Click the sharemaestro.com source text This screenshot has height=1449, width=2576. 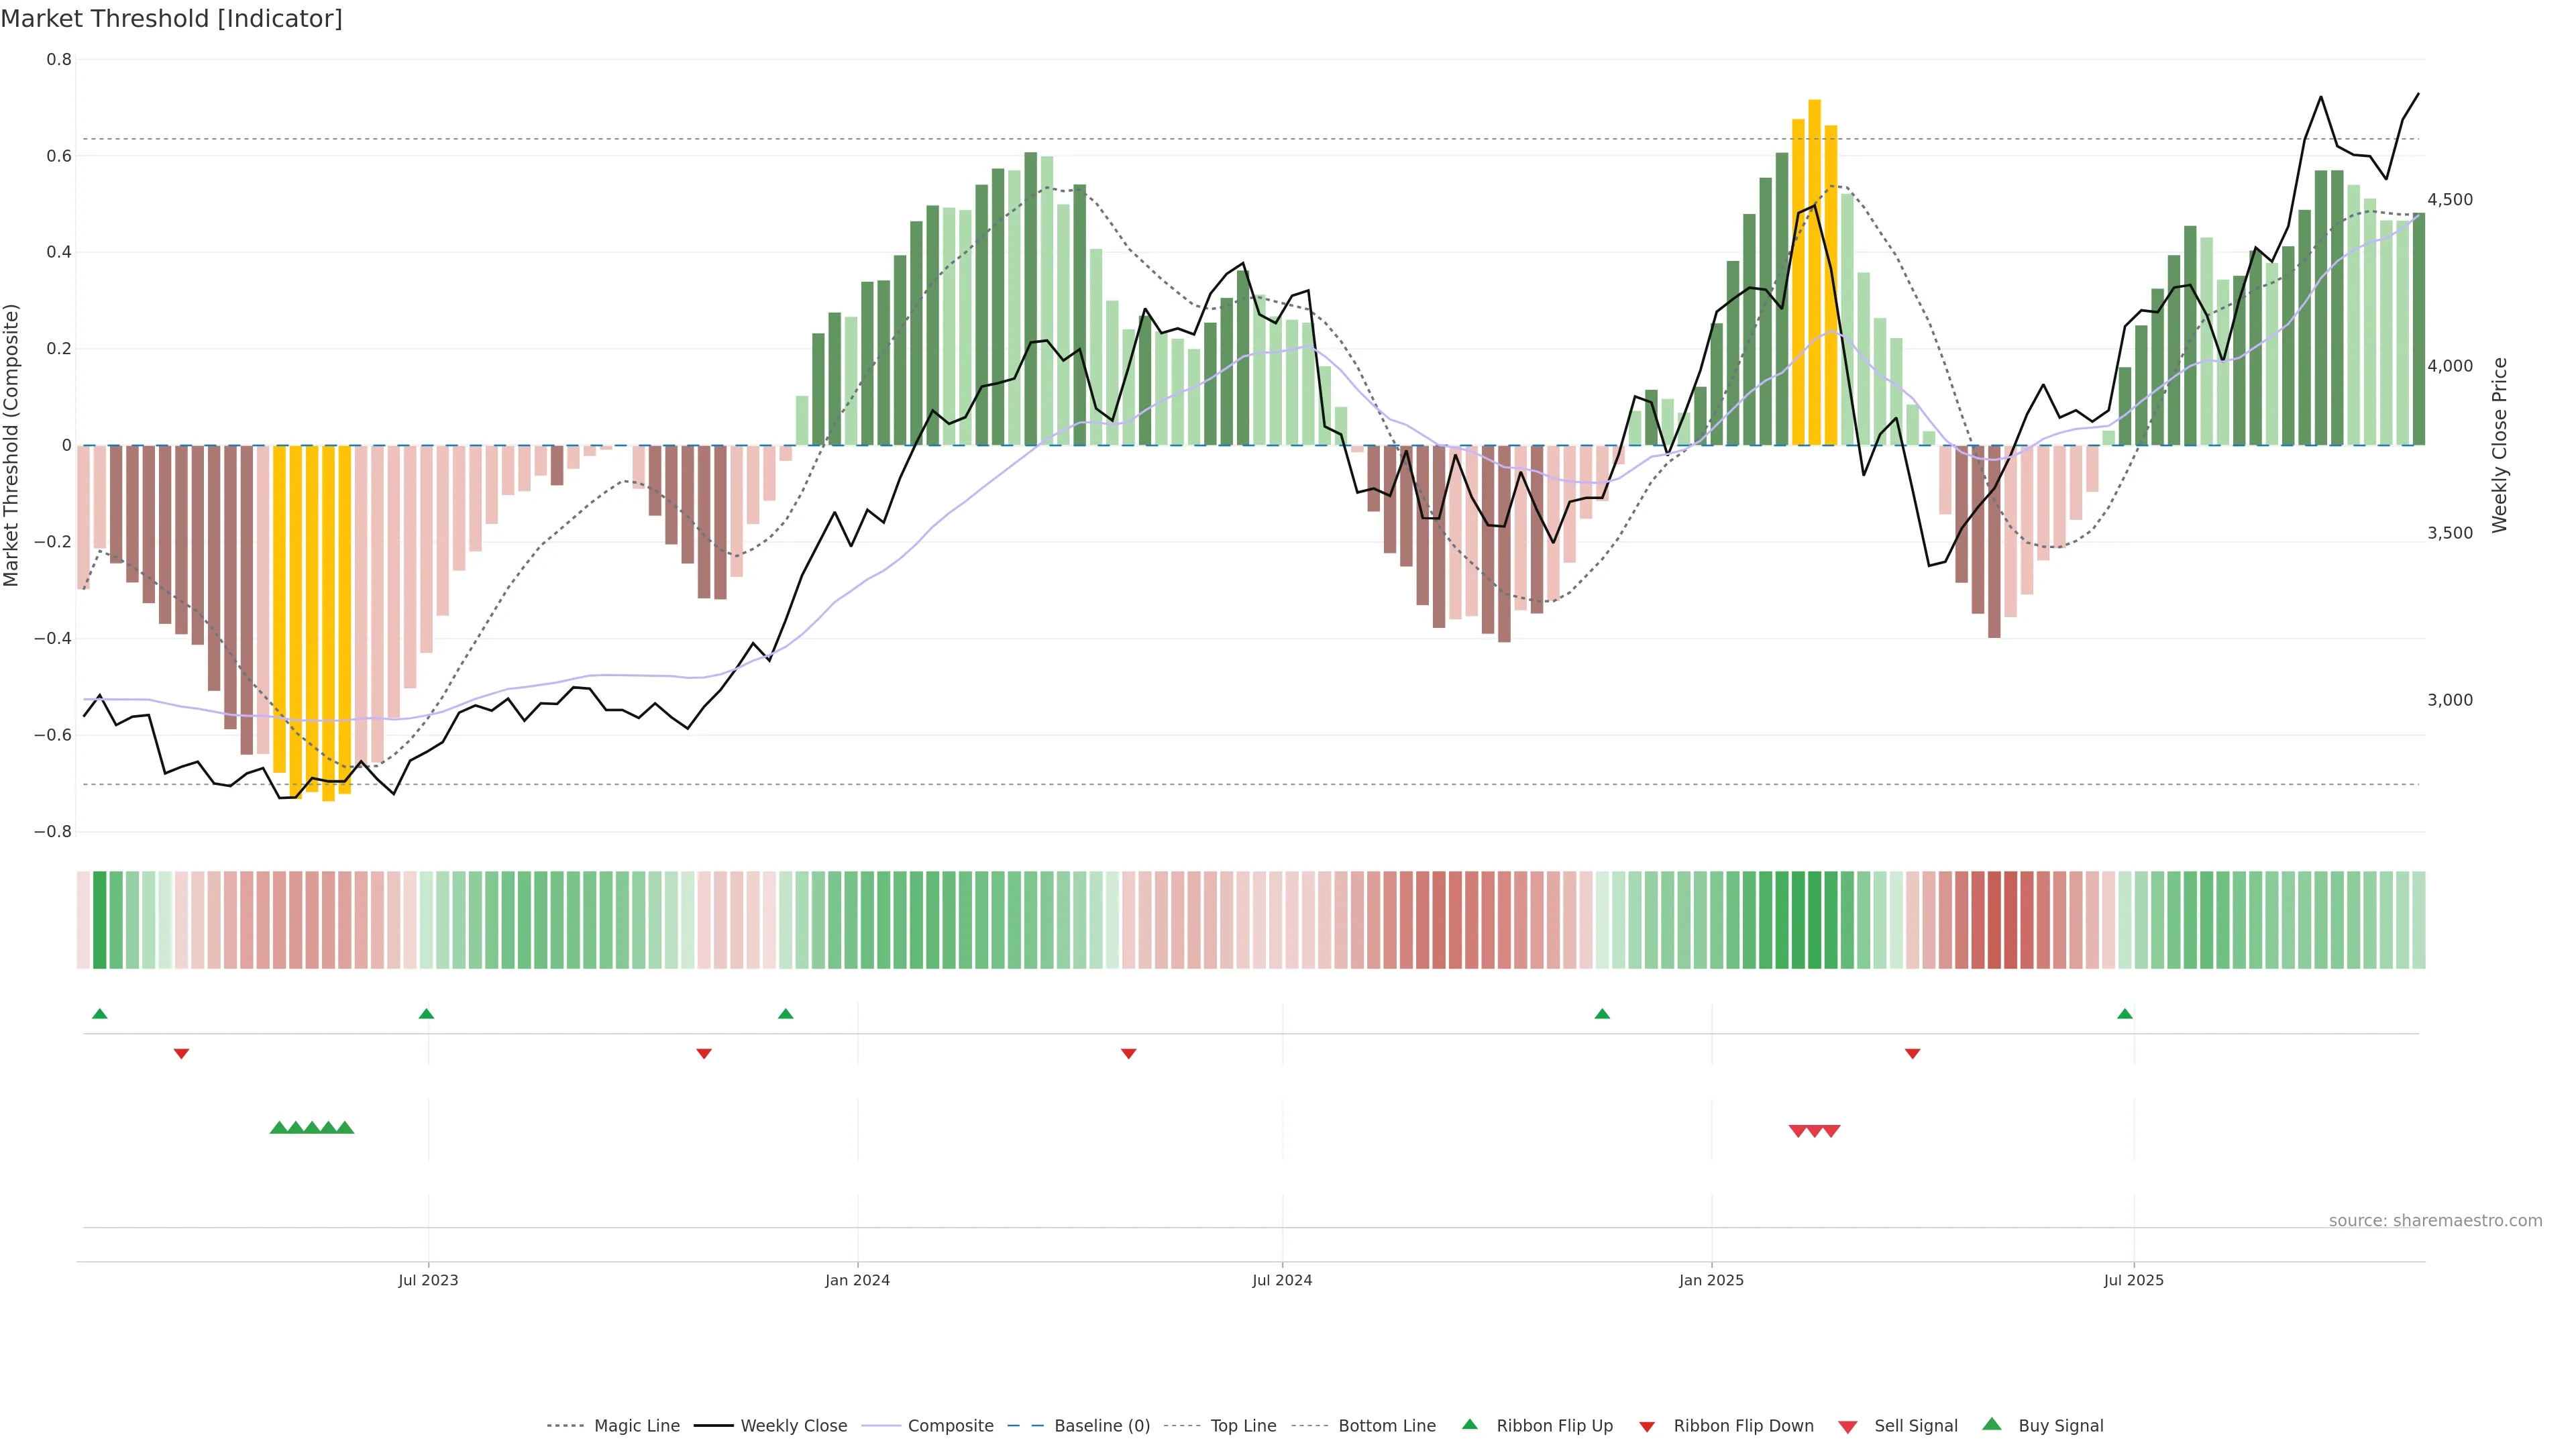point(2435,1221)
